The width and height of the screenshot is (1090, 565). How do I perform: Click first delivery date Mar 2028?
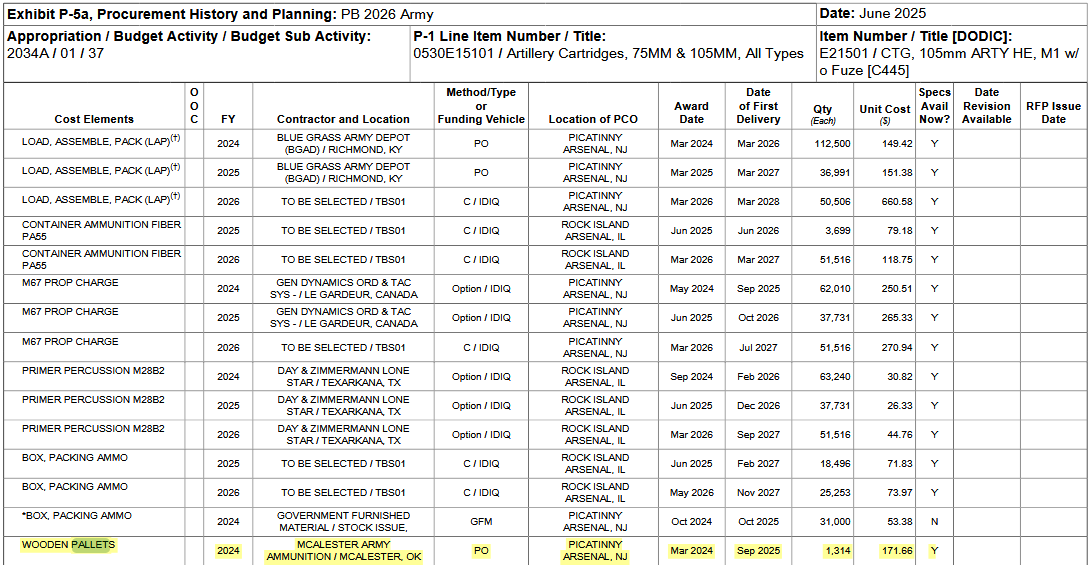(x=758, y=202)
